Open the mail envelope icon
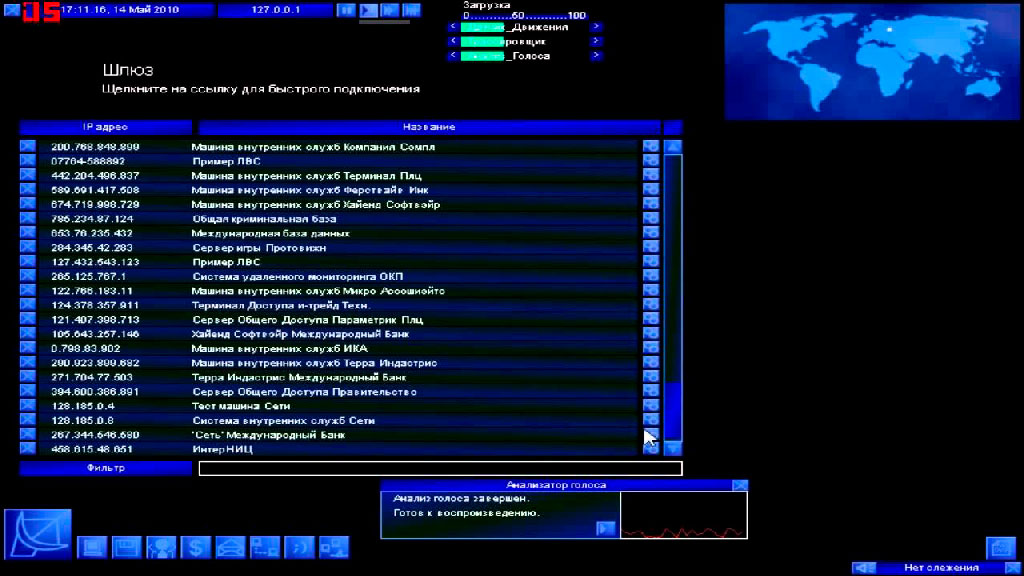This screenshot has width=1024, height=576. pos(230,547)
